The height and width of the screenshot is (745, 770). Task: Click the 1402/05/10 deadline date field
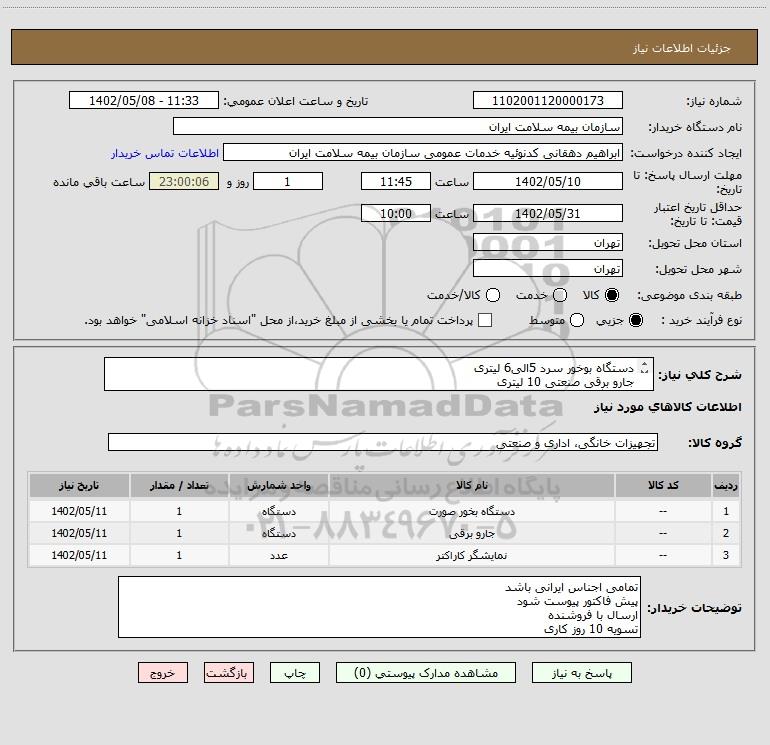548,181
